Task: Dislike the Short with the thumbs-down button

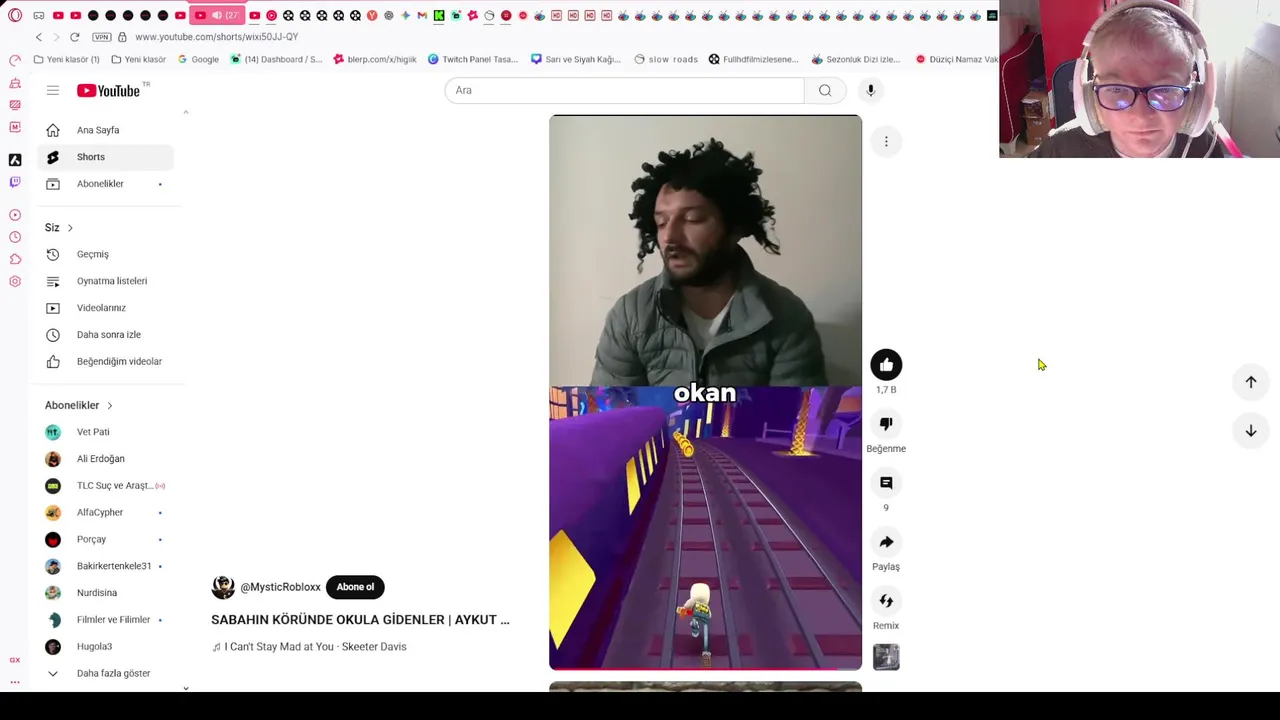Action: pos(886,424)
